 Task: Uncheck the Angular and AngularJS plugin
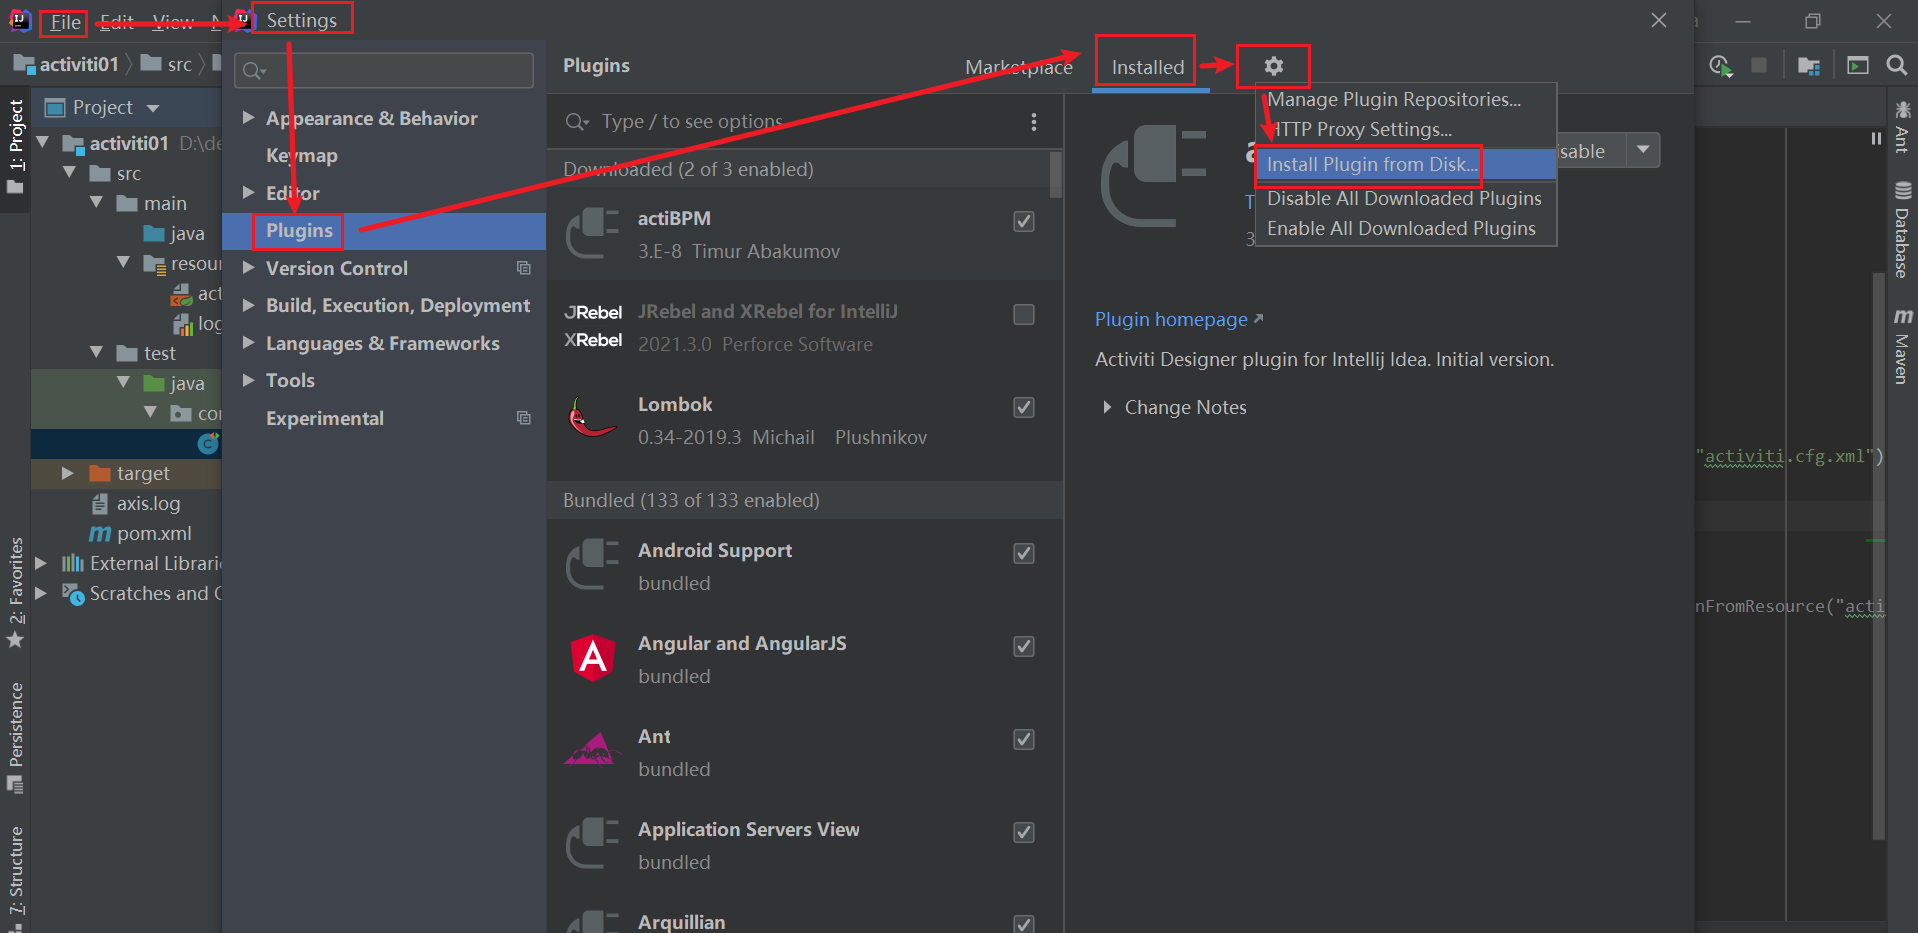coord(1024,646)
